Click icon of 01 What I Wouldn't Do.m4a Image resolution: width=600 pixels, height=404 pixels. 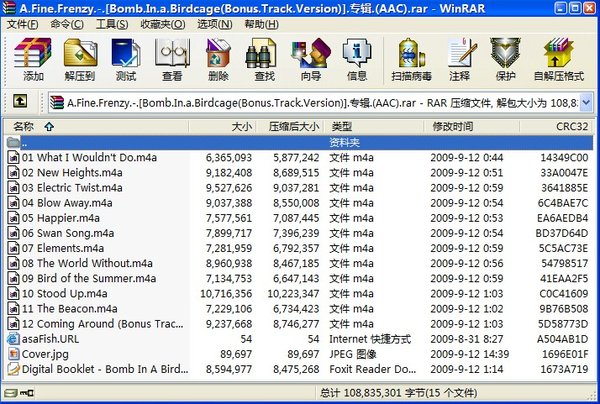point(13,157)
